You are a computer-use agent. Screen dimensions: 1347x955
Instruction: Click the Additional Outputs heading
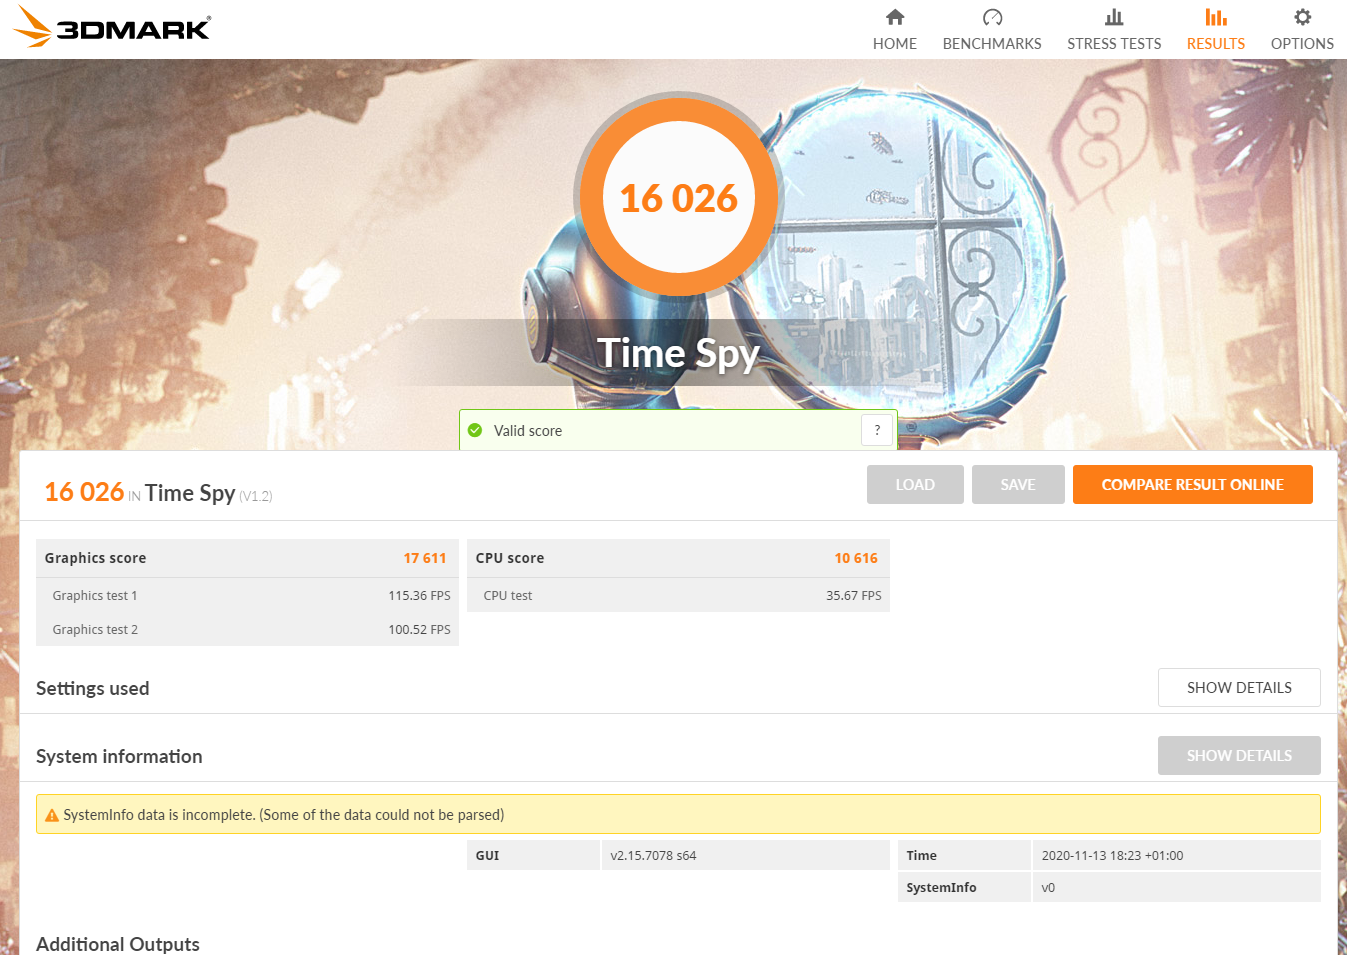pyautogui.click(x=118, y=944)
